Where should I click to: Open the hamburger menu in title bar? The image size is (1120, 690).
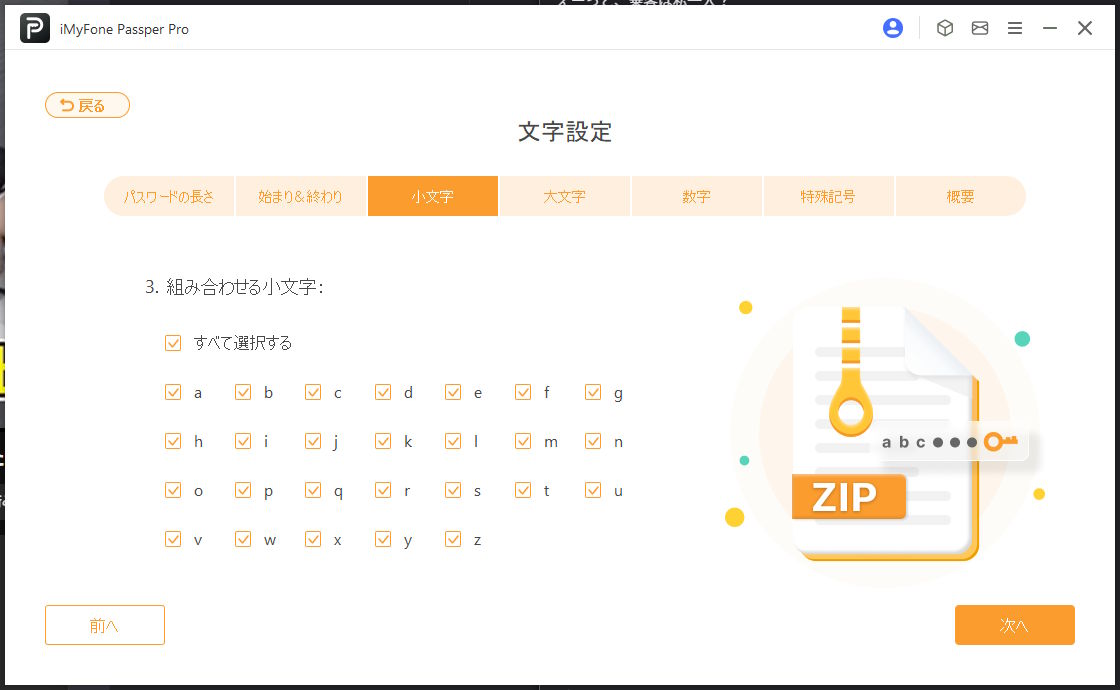[x=1015, y=29]
